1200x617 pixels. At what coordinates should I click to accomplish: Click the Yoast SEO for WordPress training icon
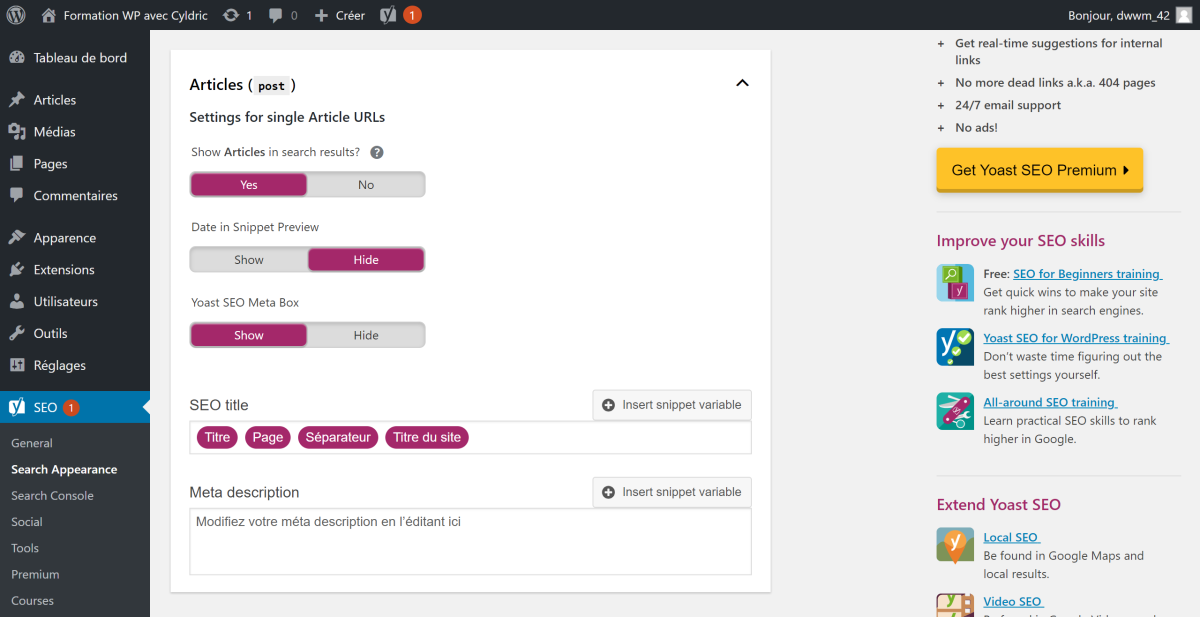(955, 347)
